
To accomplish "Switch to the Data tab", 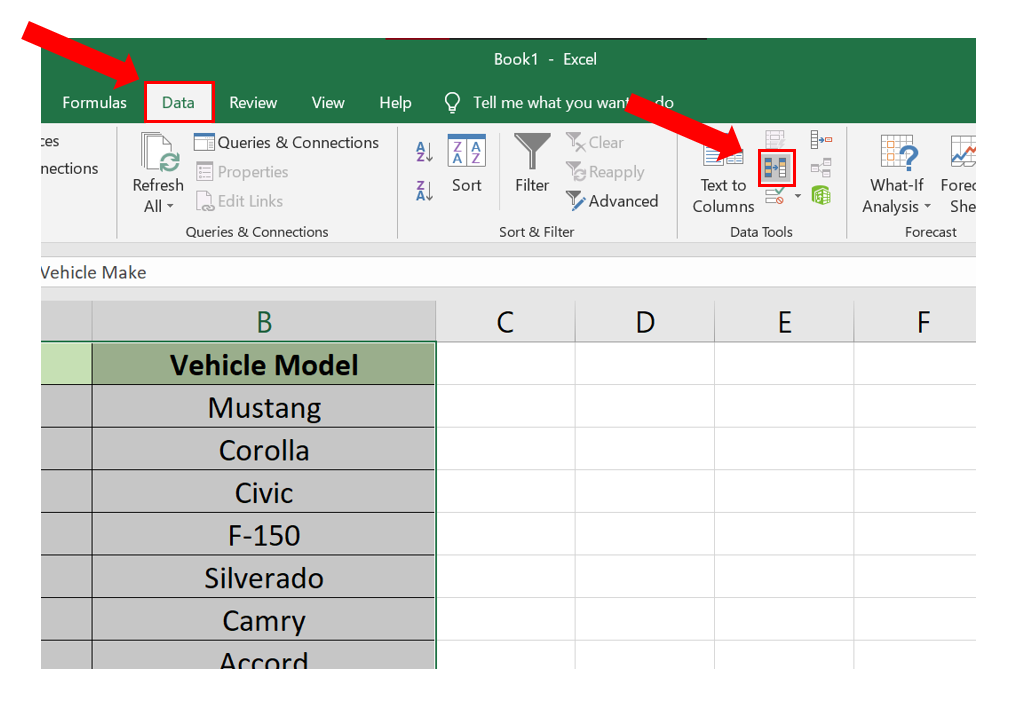I will [x=178, y=102].
